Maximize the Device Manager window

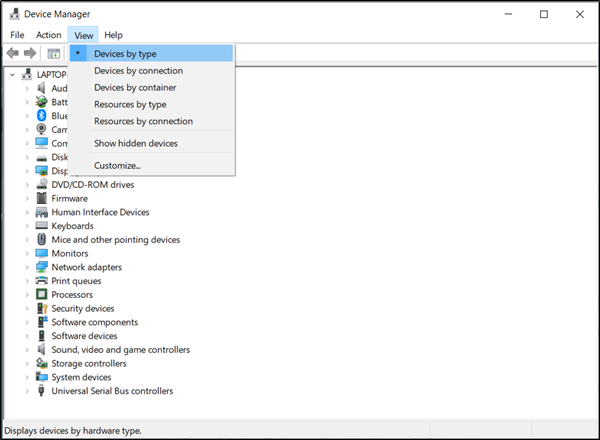pyautogui.click(x=544, y=14)
